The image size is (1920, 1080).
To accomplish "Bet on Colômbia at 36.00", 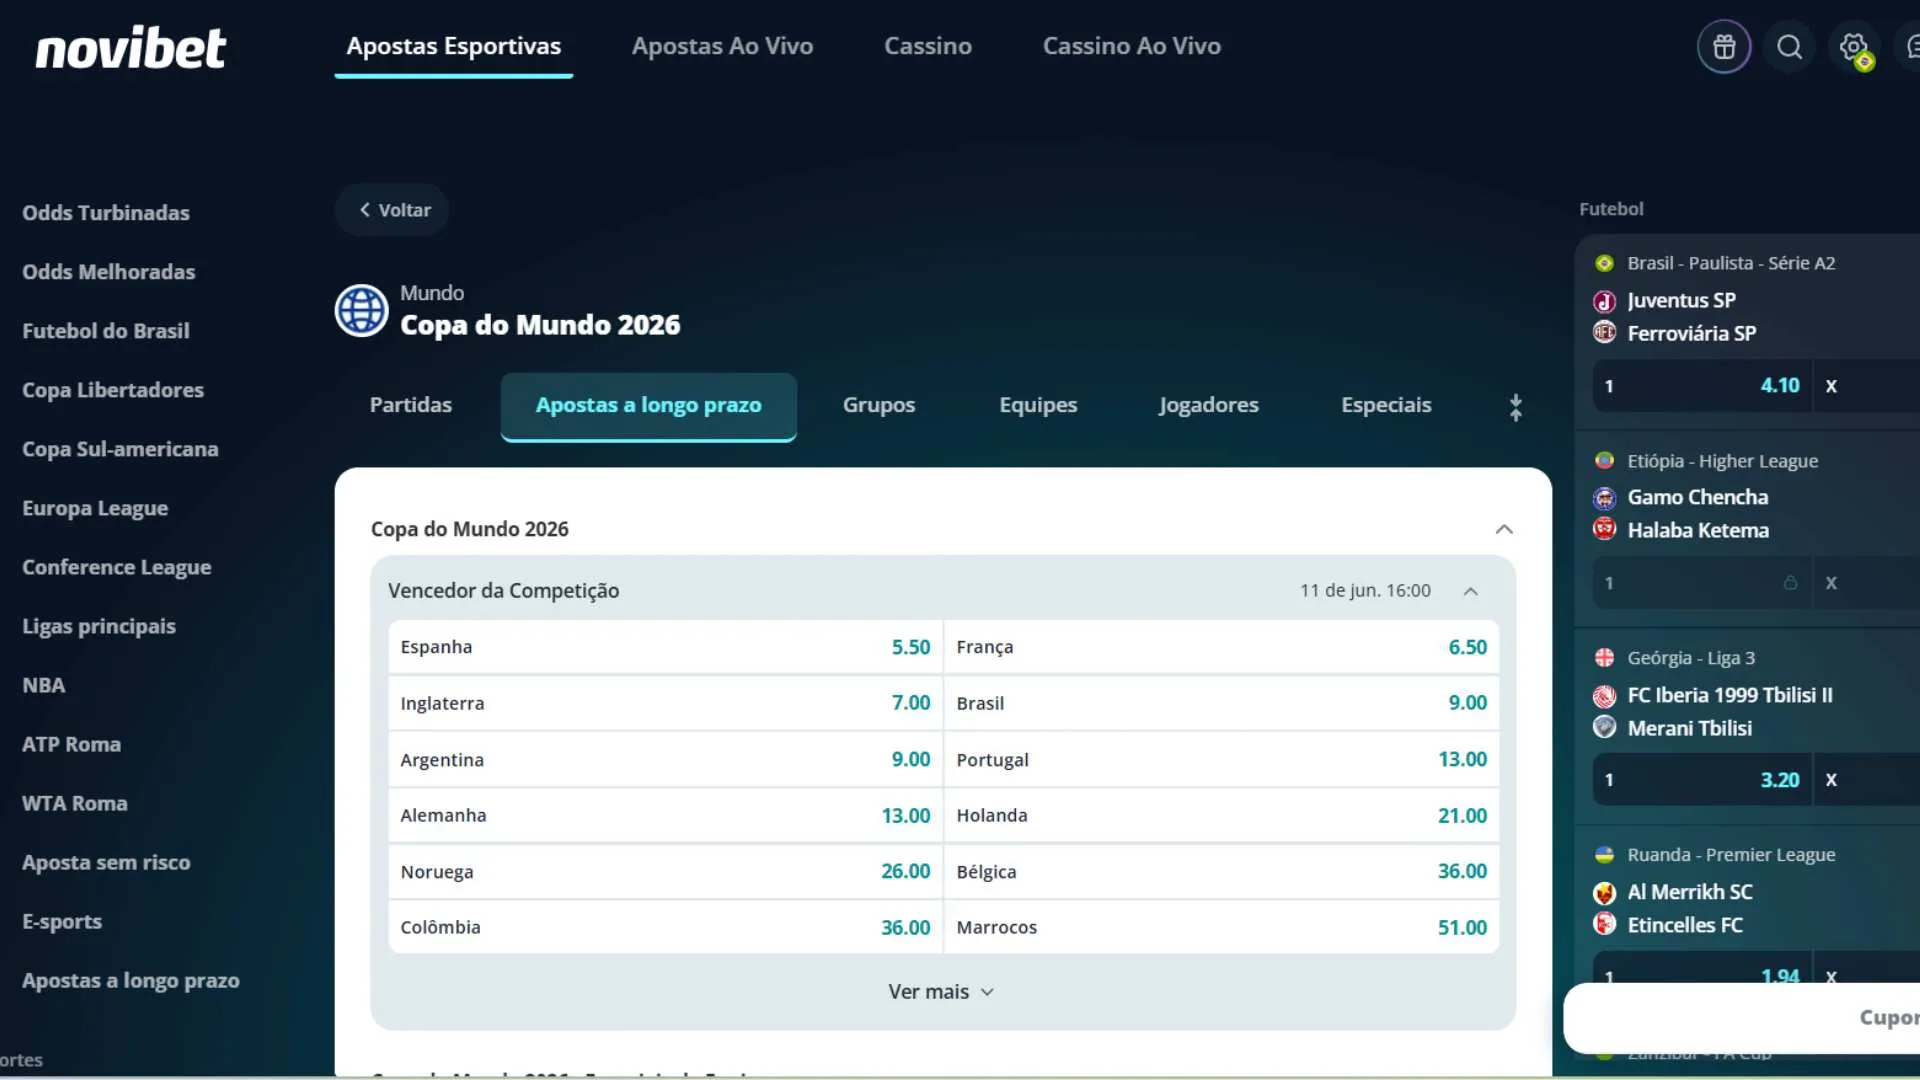I will [x=665, y=927].
